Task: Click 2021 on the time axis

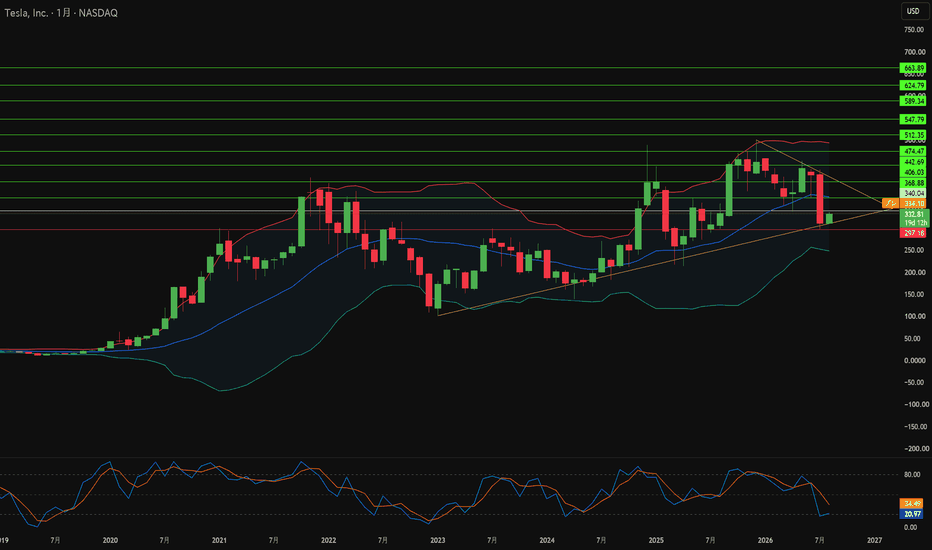Action: (219, 540)
